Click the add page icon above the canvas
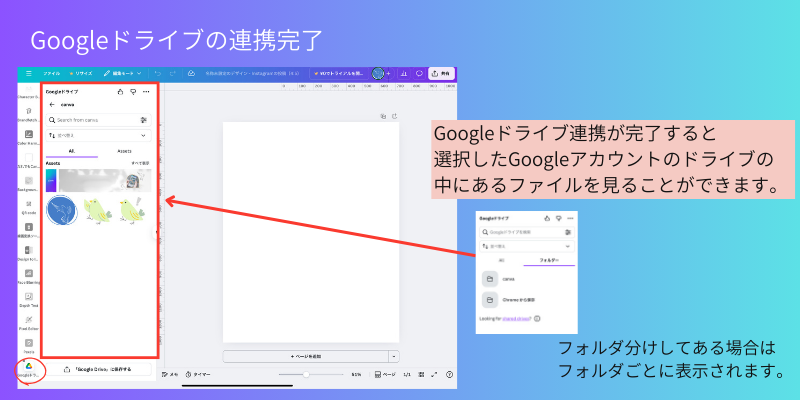This screenshot has width=800, height=400. [x=394, y=116]
